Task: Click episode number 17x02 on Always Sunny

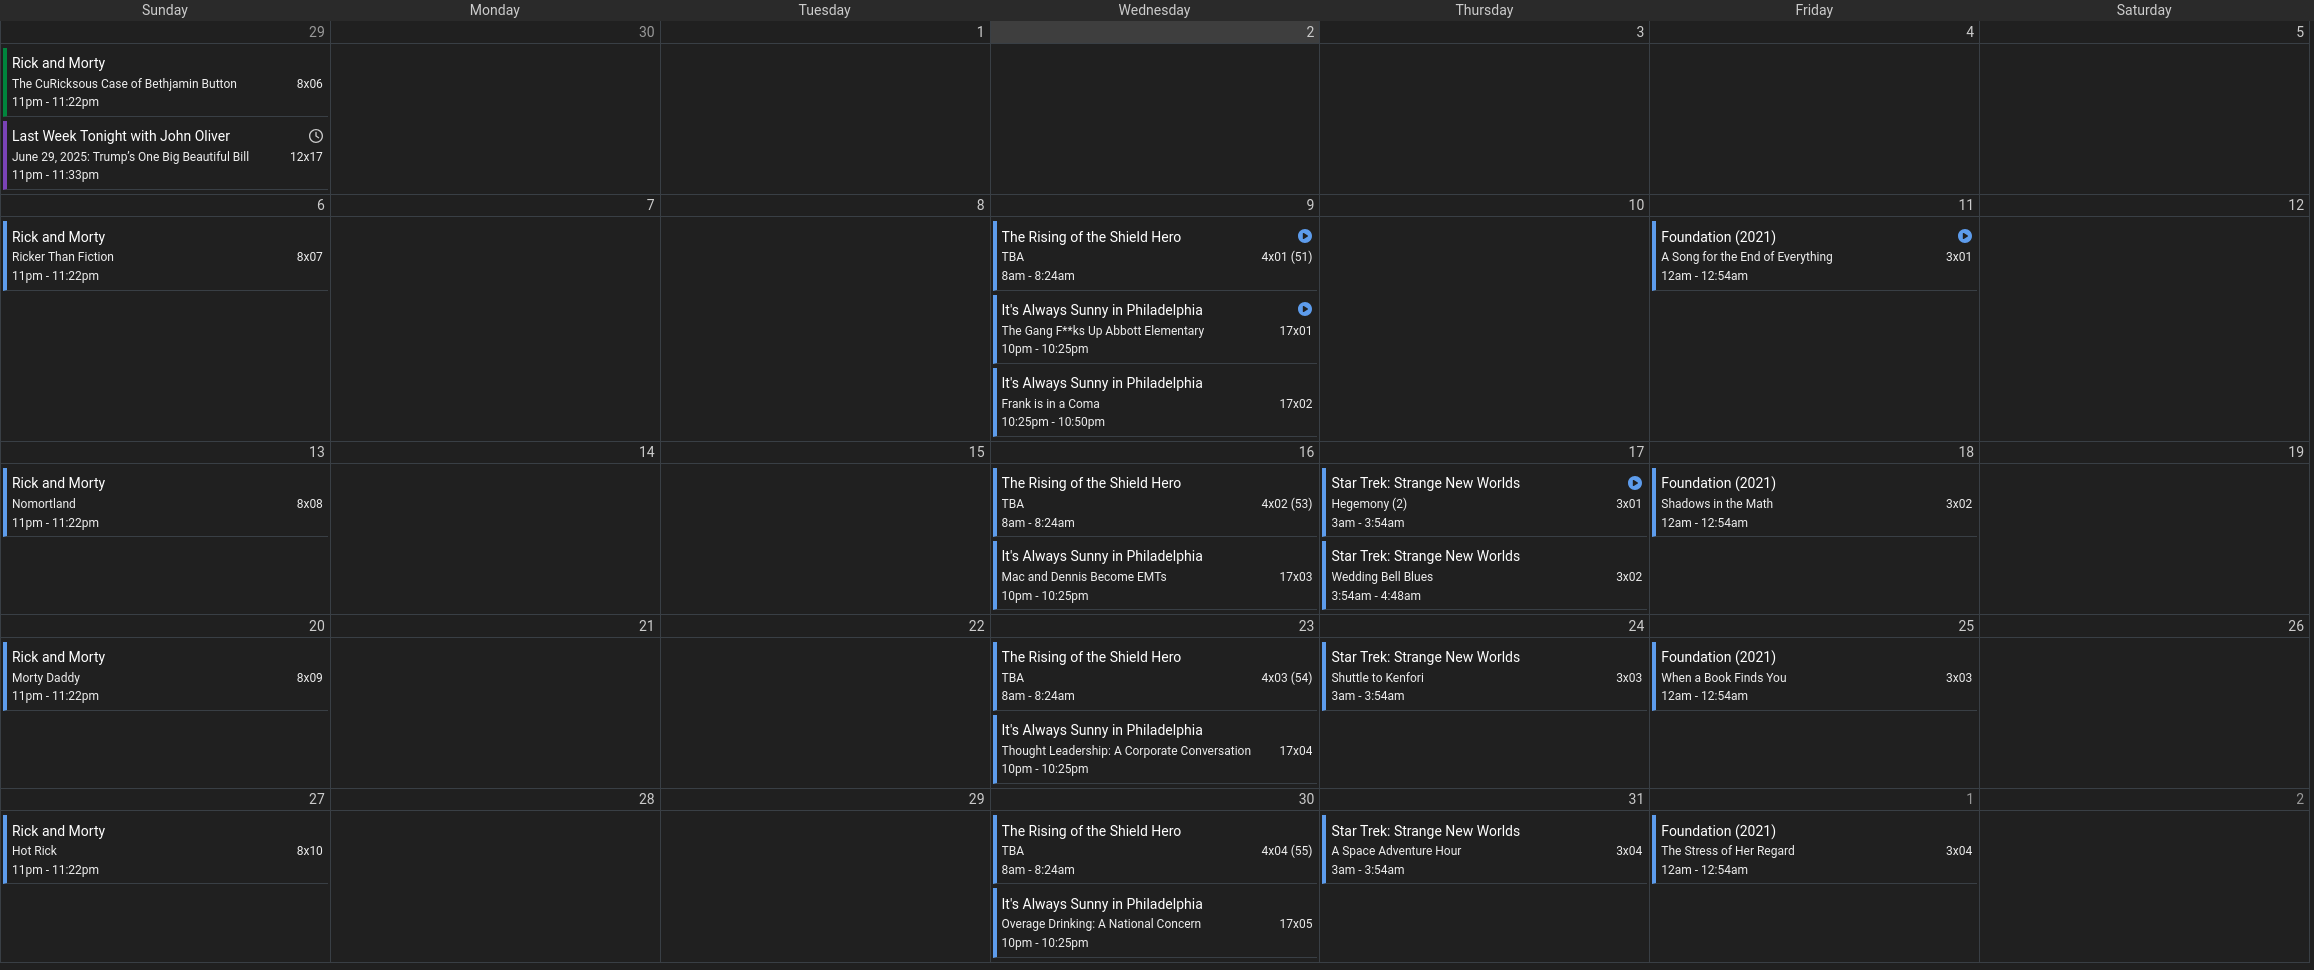Action: coord(1295,404)
